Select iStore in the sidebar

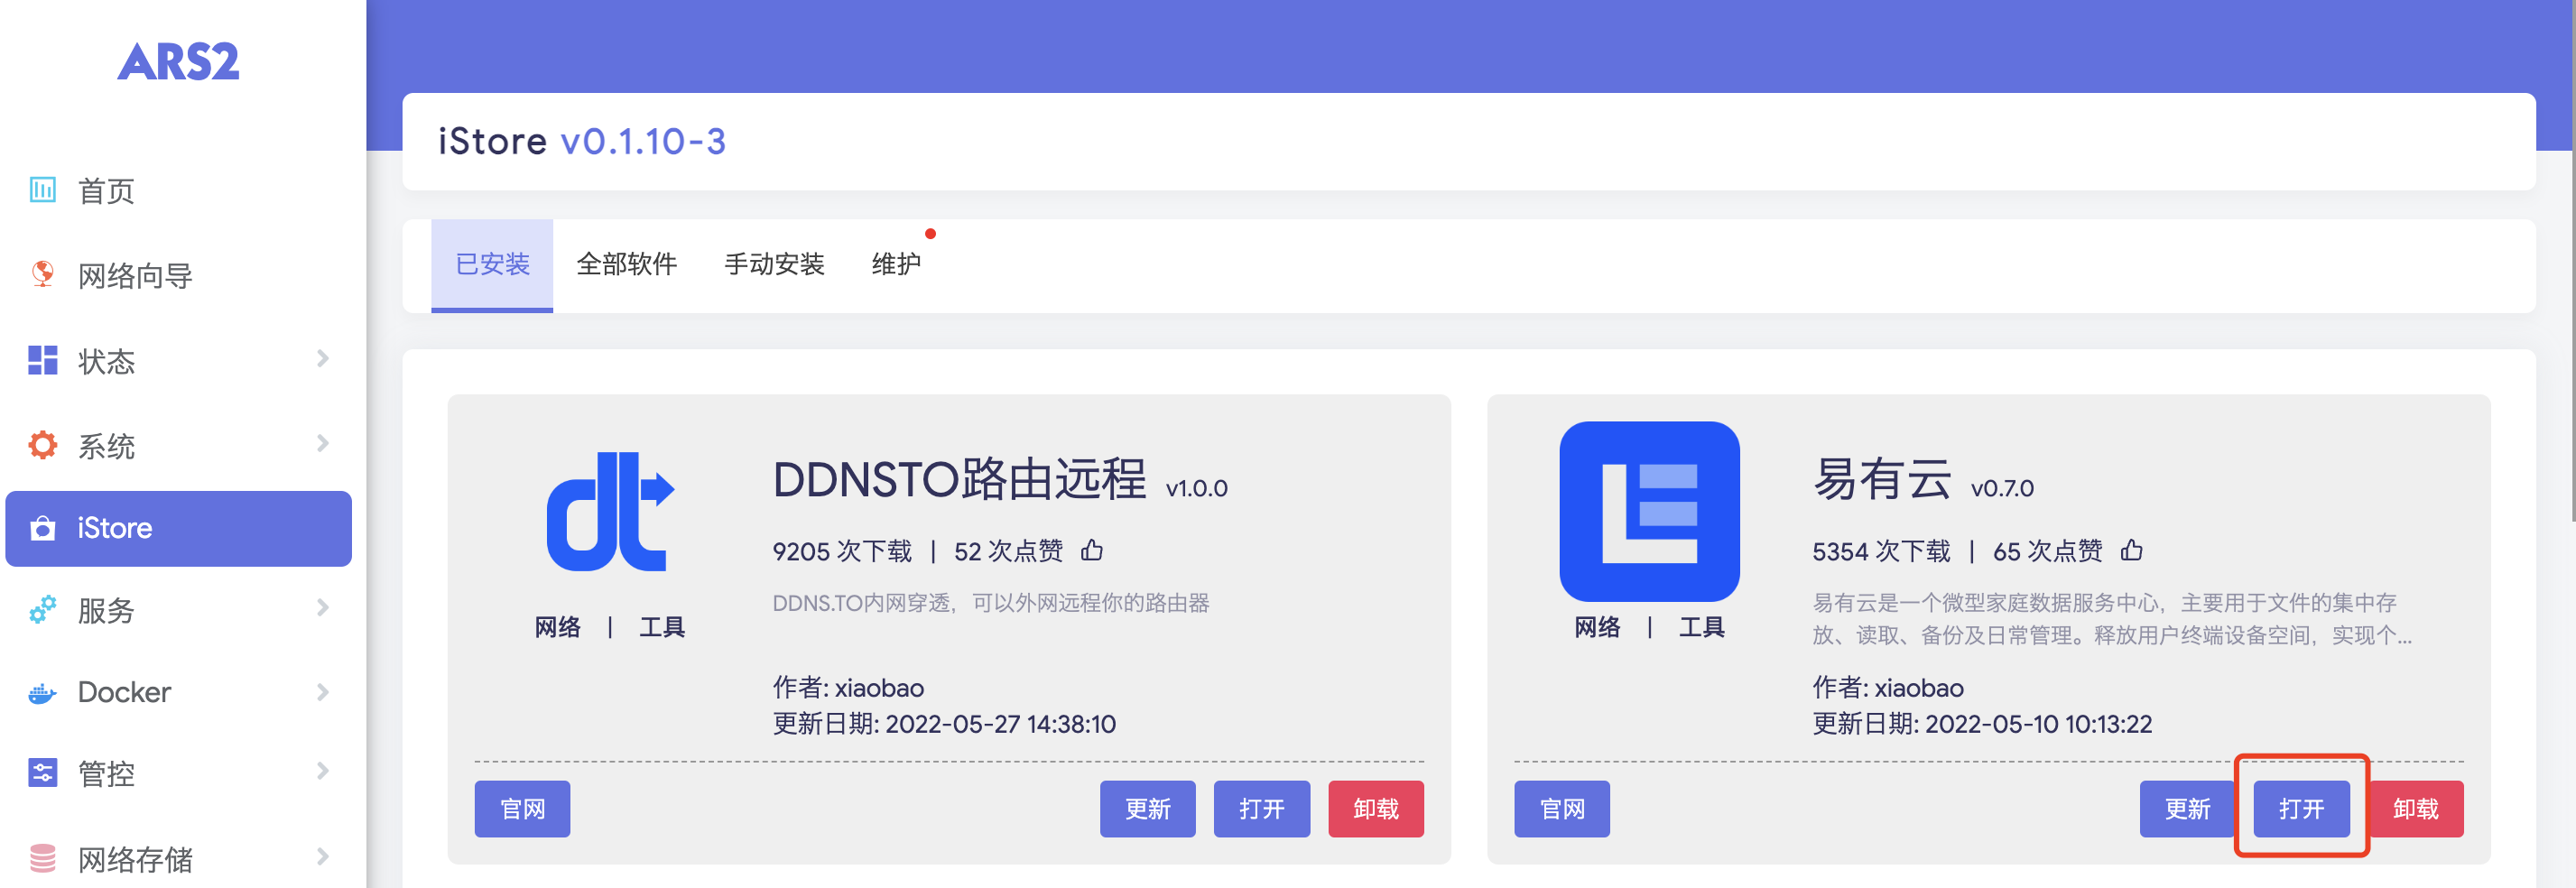click(x=179, y=528)
